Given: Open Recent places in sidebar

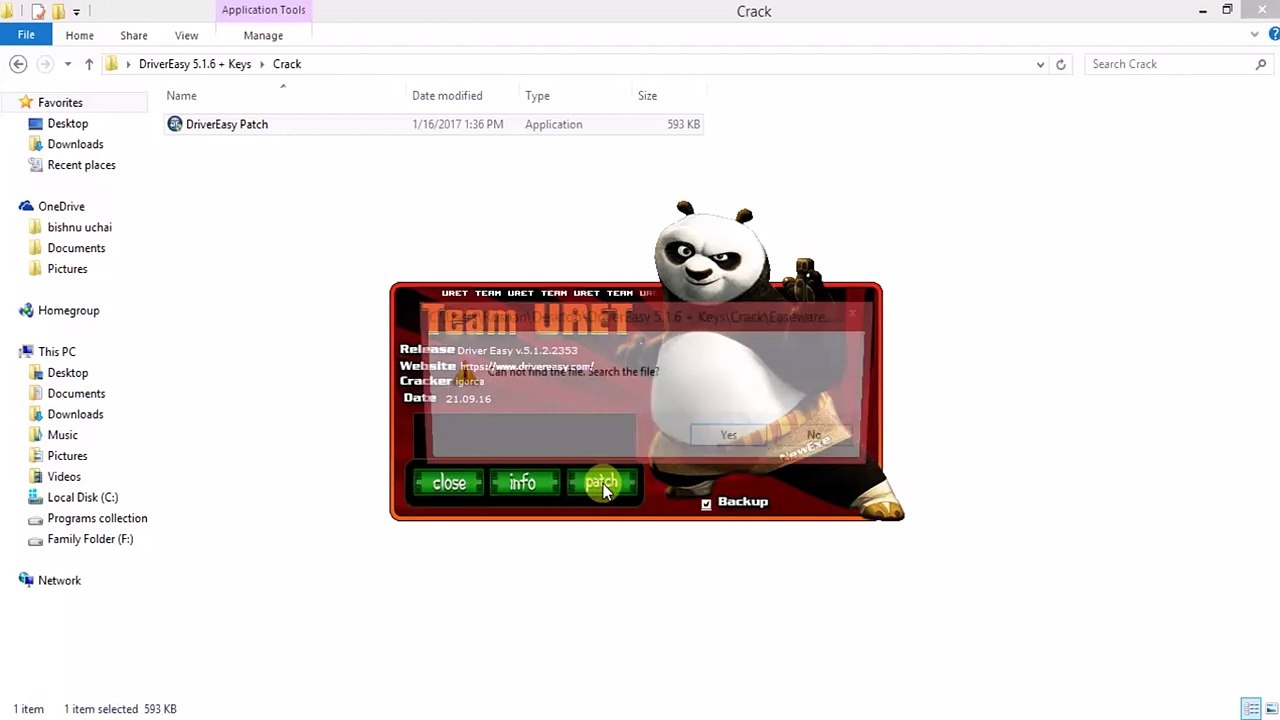Looking at the screenshot, I should click(x=81, y=165).
